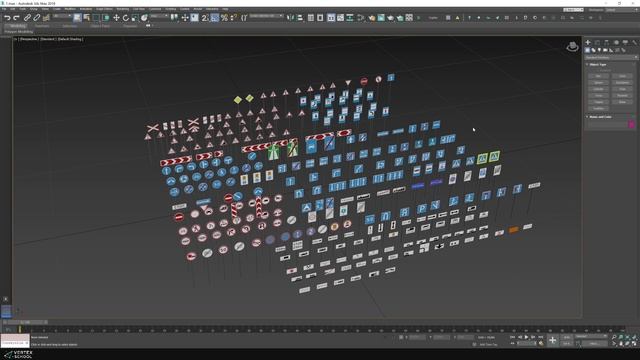The width and height of the screenshot is (640, 360).
Task: Open the Curve Editor icon
Action: tap(340, 18)
